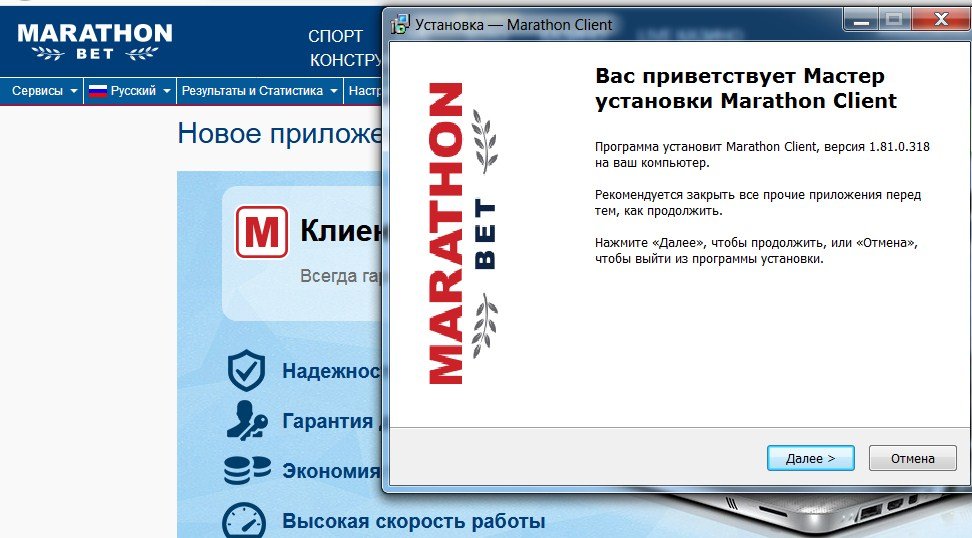The image size is (972, 538).
Task: Click the Russian flag icon
Action: pos(98,91)
